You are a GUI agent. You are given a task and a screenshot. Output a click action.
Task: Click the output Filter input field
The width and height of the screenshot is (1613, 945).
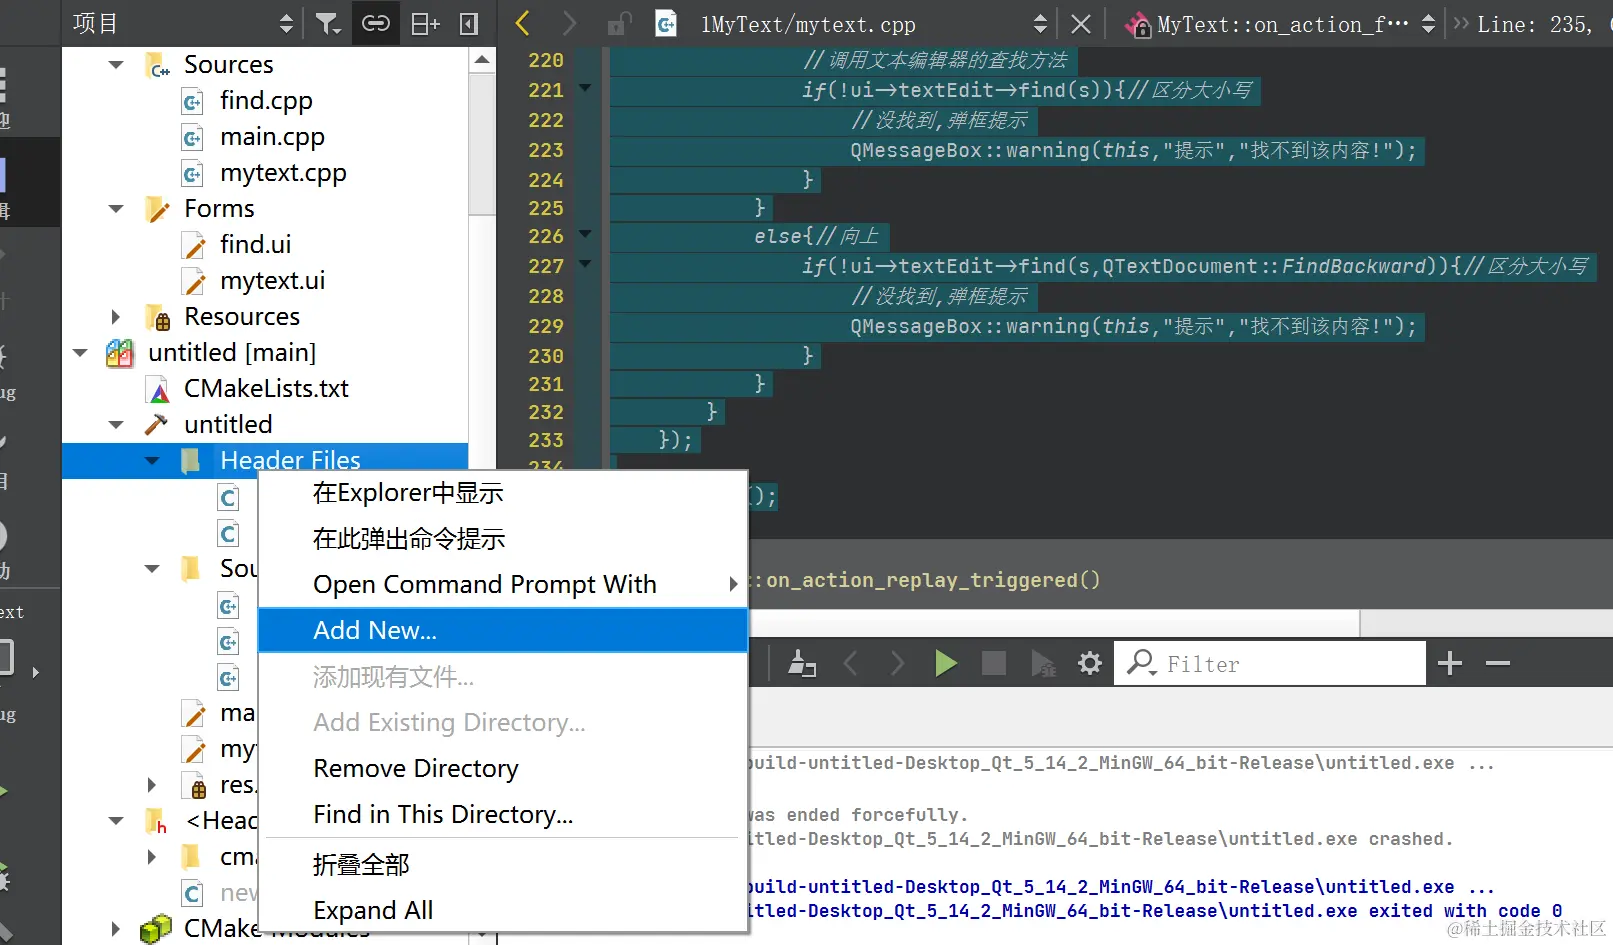[x=1270, y=664]
